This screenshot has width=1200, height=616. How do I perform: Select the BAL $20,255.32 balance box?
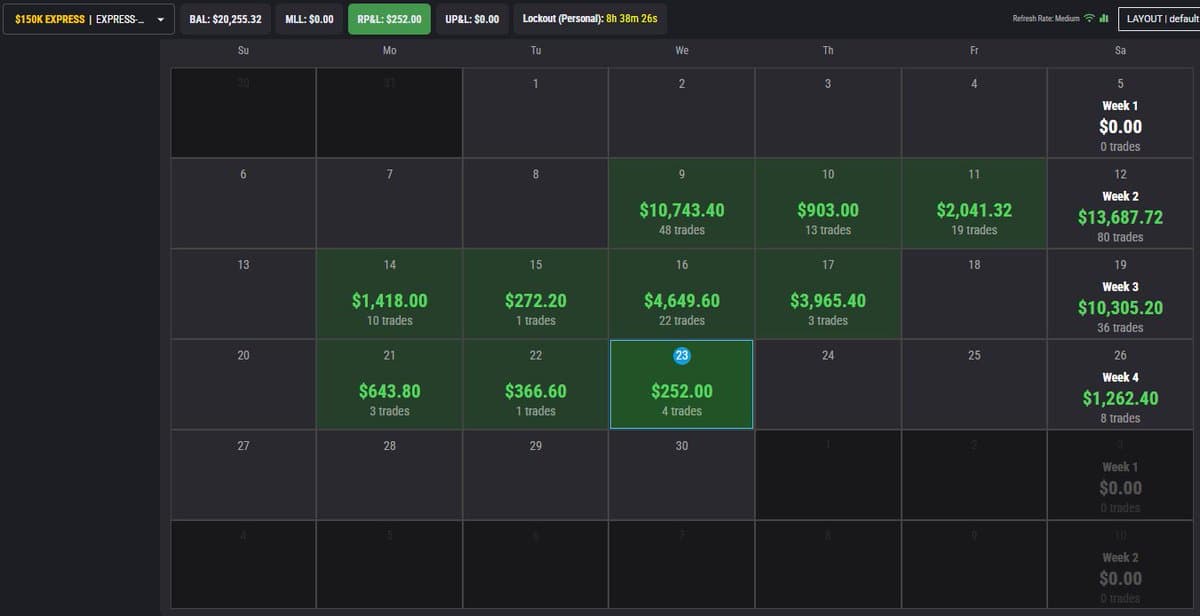[225, 19]
